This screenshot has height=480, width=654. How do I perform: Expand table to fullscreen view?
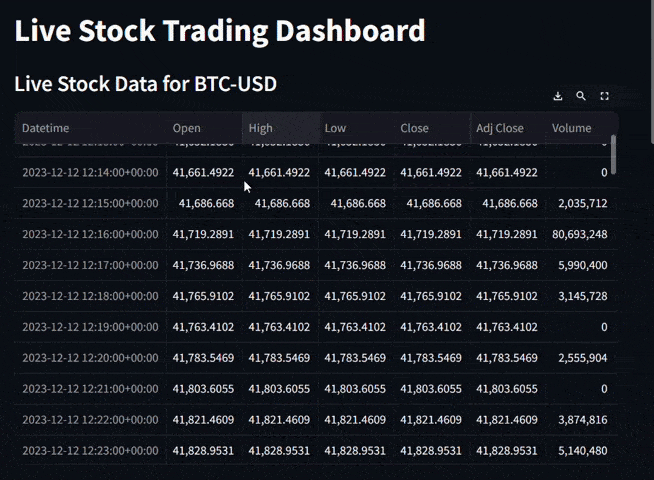(604, 96)
